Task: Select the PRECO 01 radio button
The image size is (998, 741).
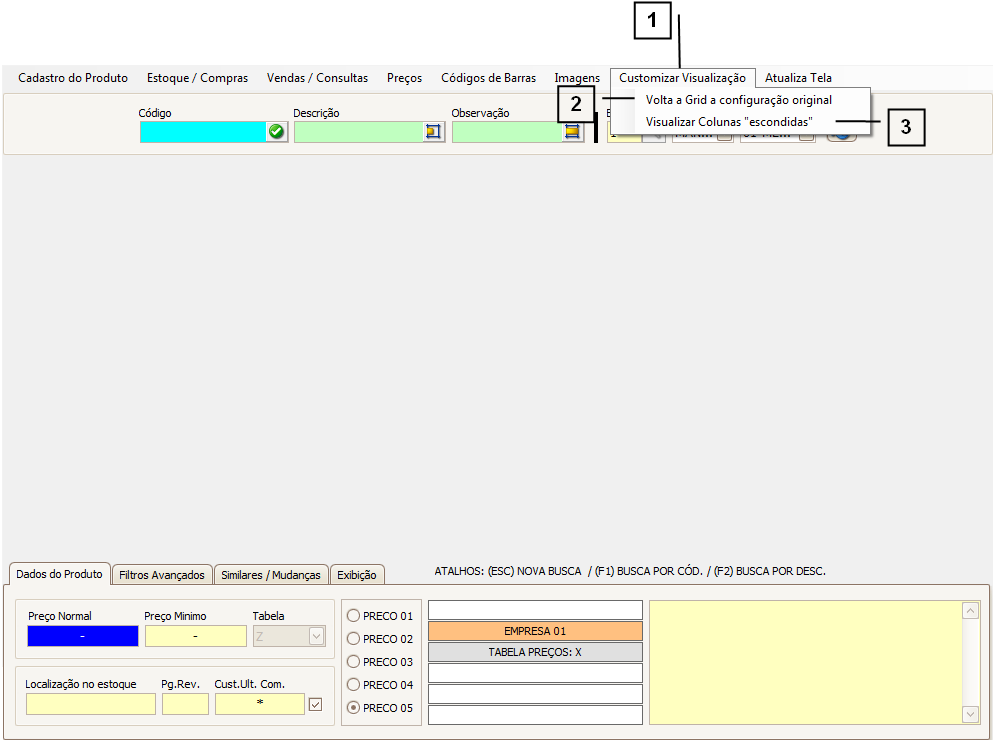Action: point(353,616)
